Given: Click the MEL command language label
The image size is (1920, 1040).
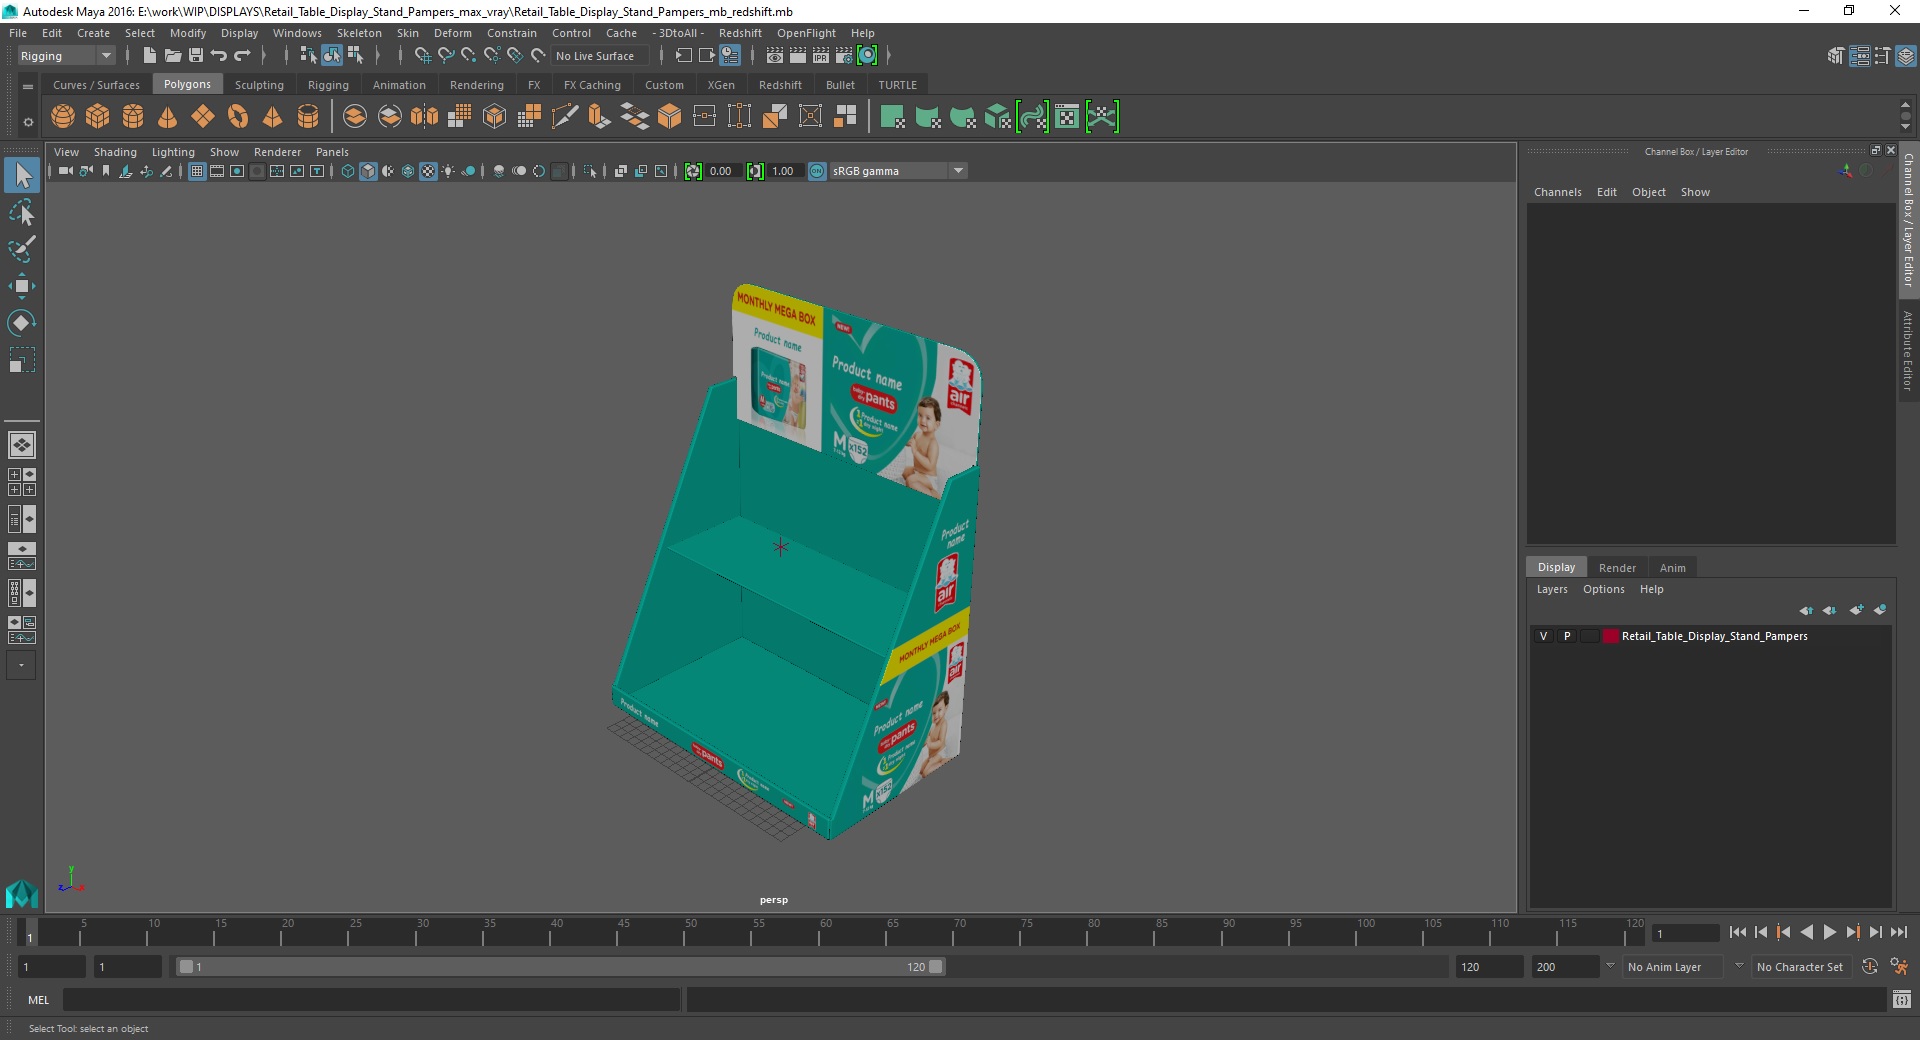Looking at the screenshot, I should pyautogui.click(x=38, y=1000).
